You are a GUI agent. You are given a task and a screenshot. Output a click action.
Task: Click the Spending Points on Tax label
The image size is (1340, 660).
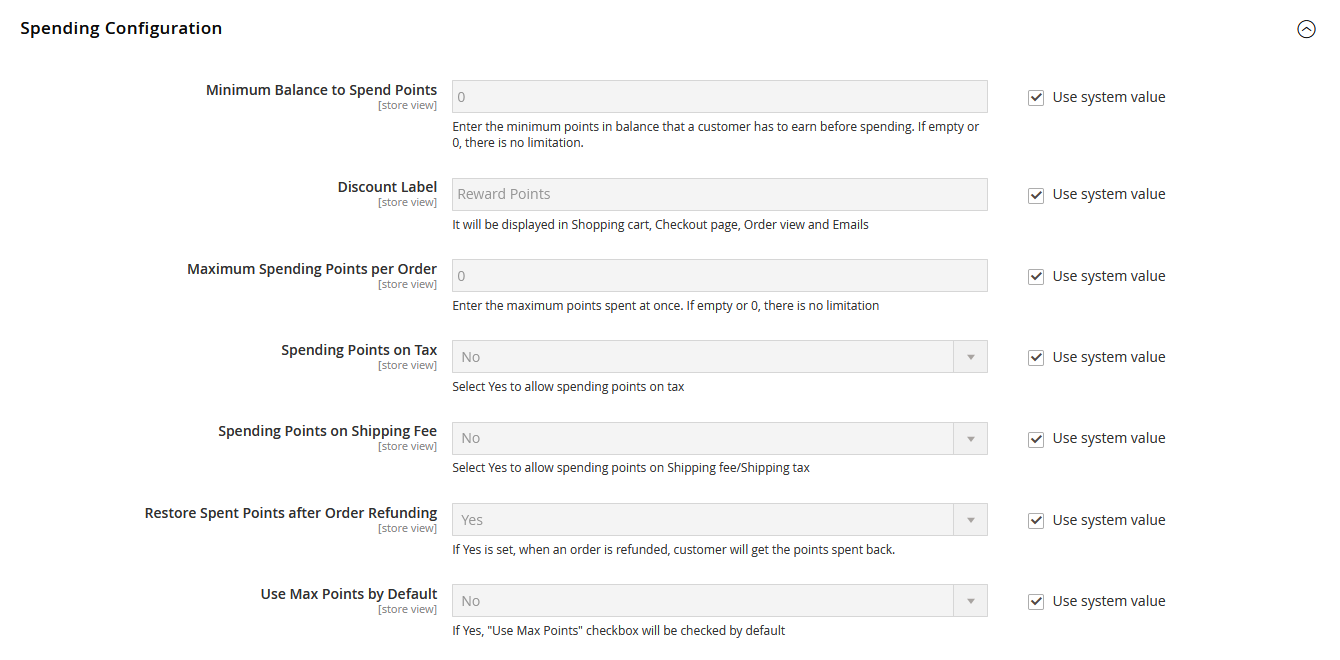(359, 350)
